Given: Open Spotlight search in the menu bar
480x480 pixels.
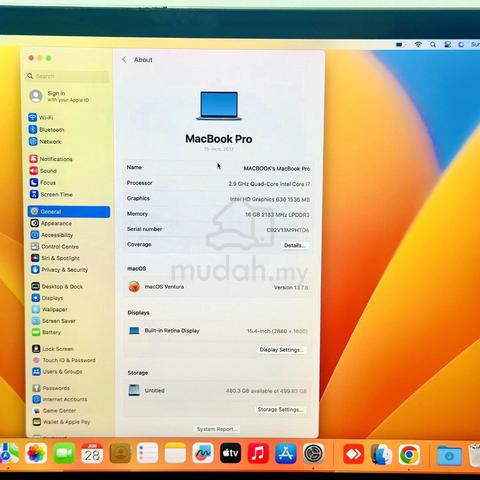Looking at the screenshot, I should click(x=433, y=44).
